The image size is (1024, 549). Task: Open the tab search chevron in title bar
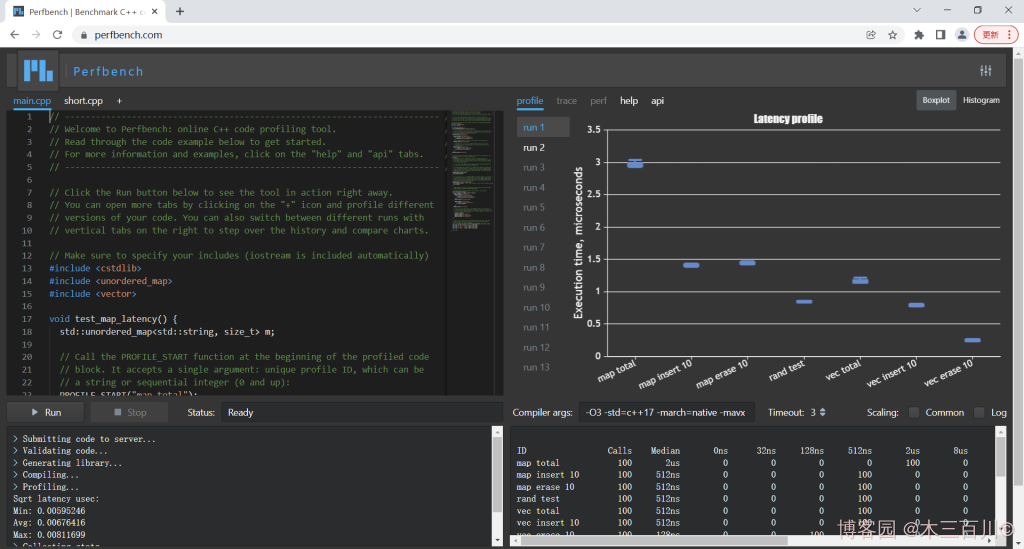[x=918, y=10]
